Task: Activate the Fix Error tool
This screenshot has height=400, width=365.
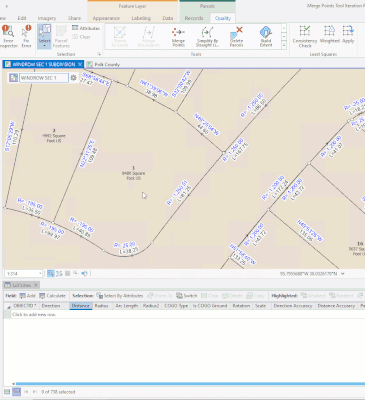Action: (x=26, y=36)
